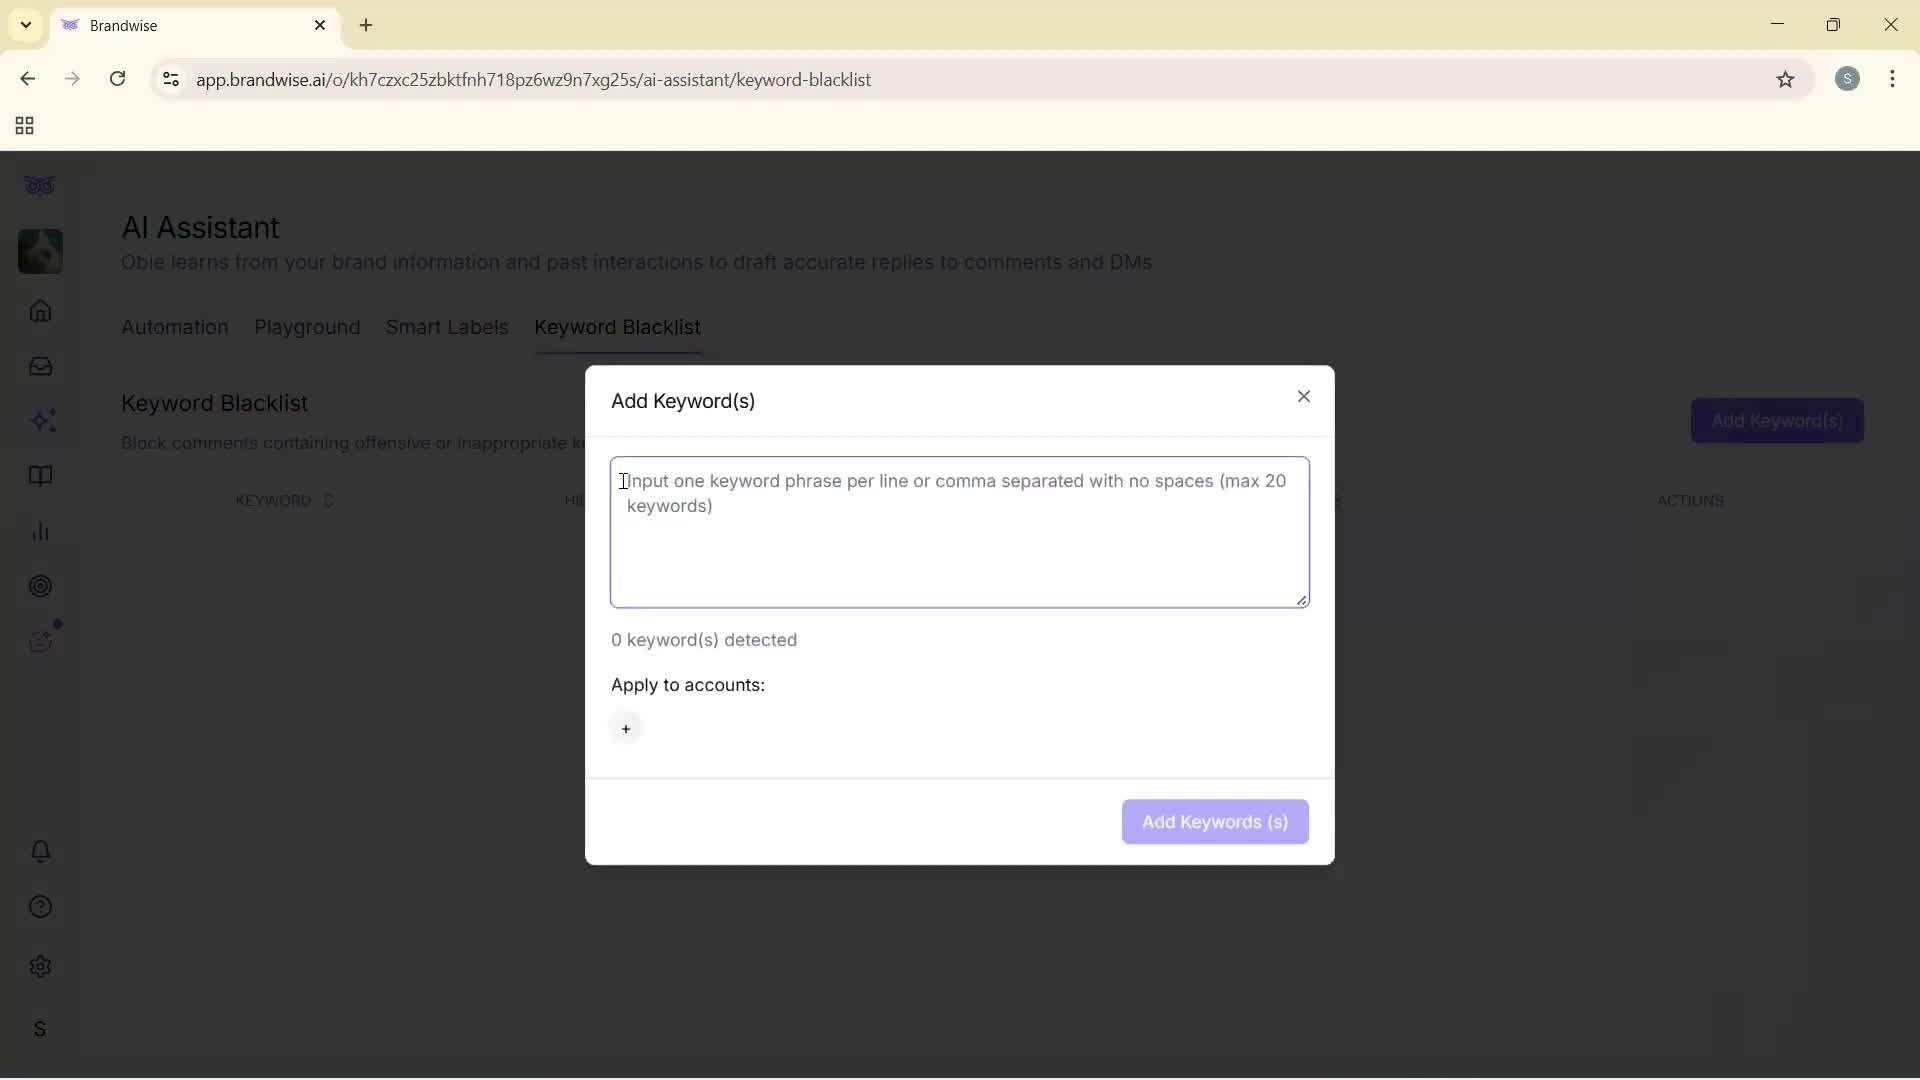
Task: Click the Brandwise owl logo
Action: 40,186
